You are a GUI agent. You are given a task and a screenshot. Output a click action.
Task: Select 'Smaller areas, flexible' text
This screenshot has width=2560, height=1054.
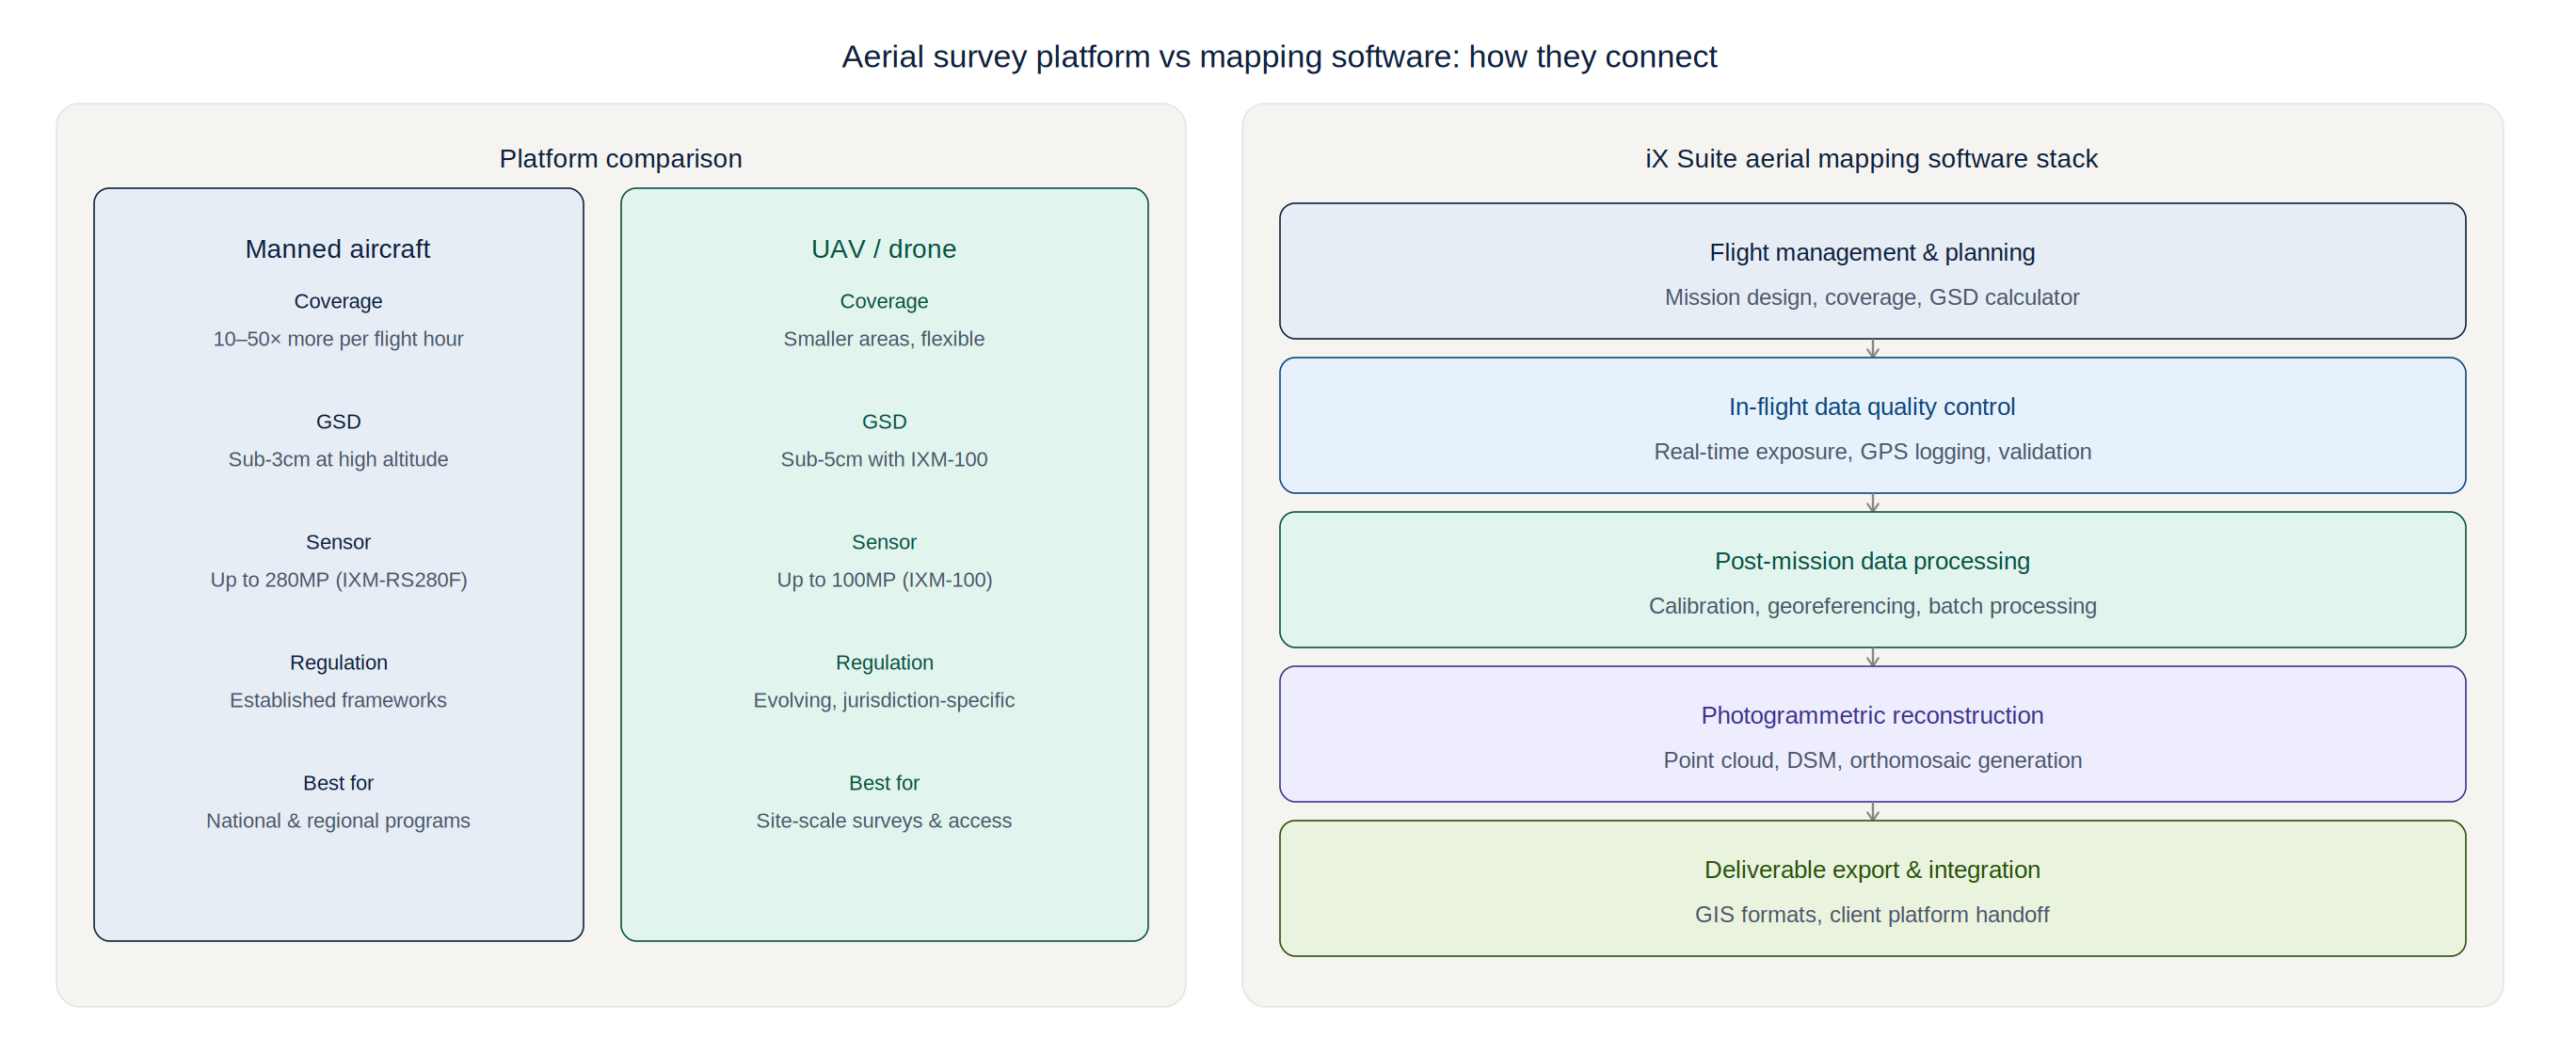[883, 339]
